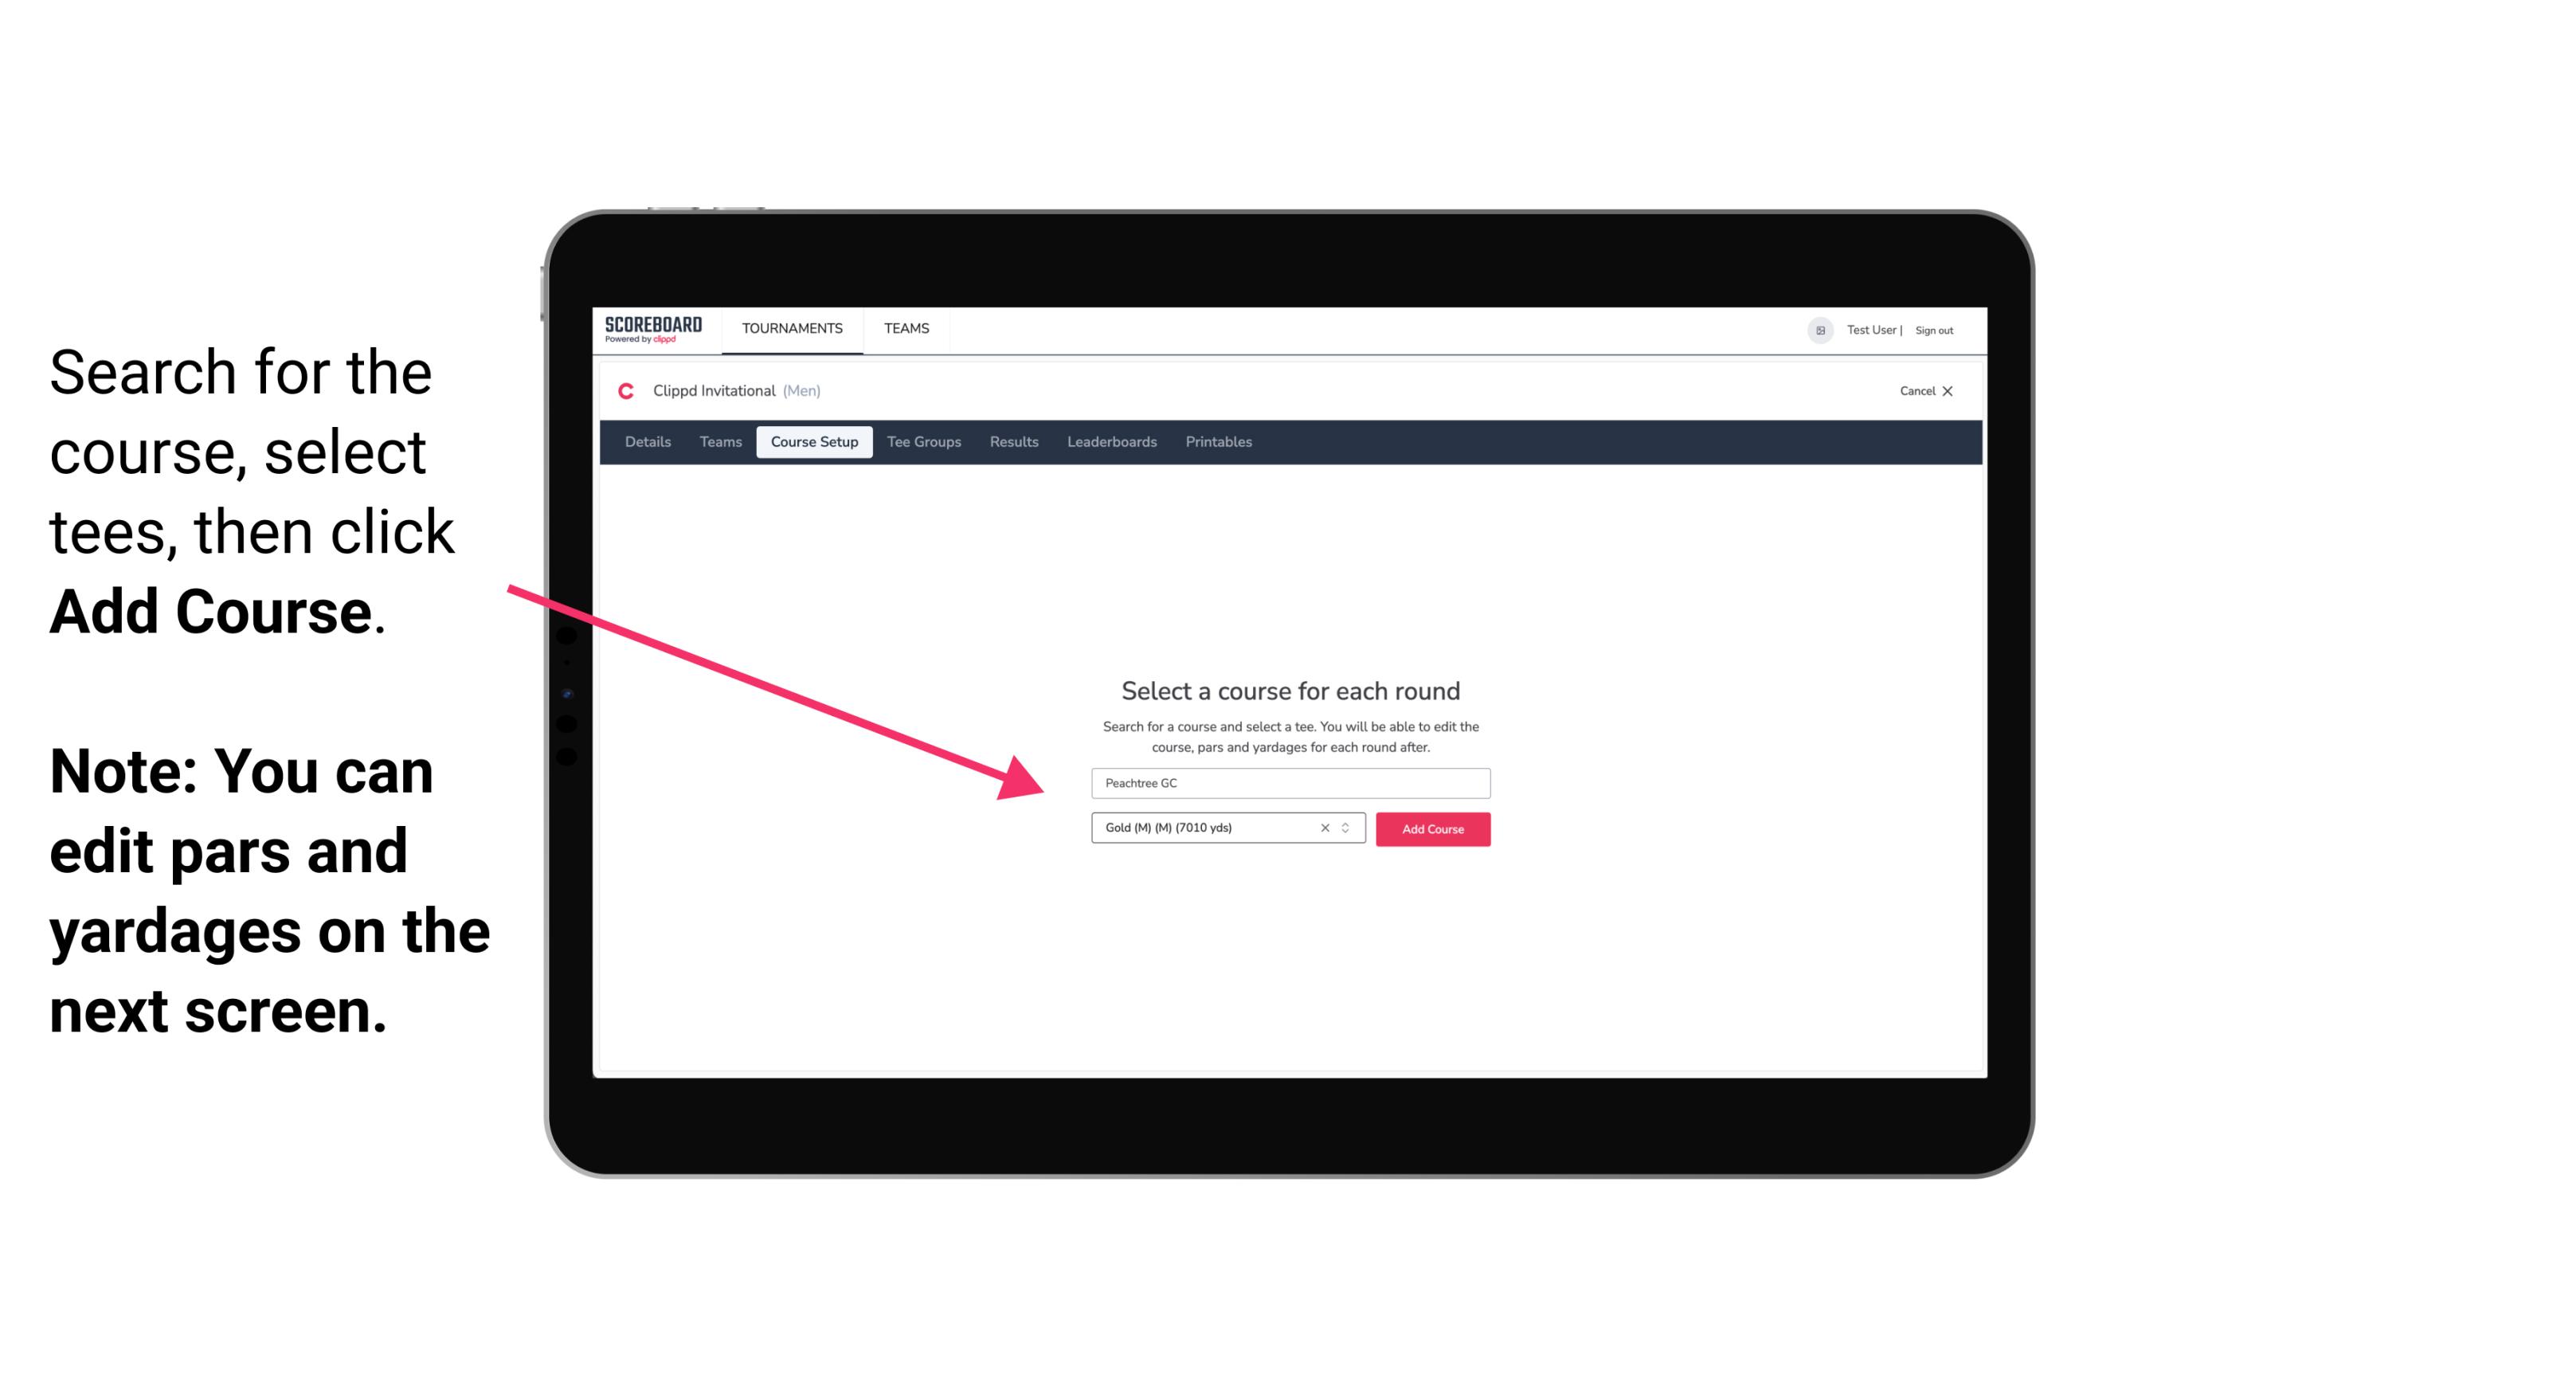Viewport: 2576px width, 1386px height.
Task: Switch to the Details tab
Action: pyautogui.click(x=647, y=442)
